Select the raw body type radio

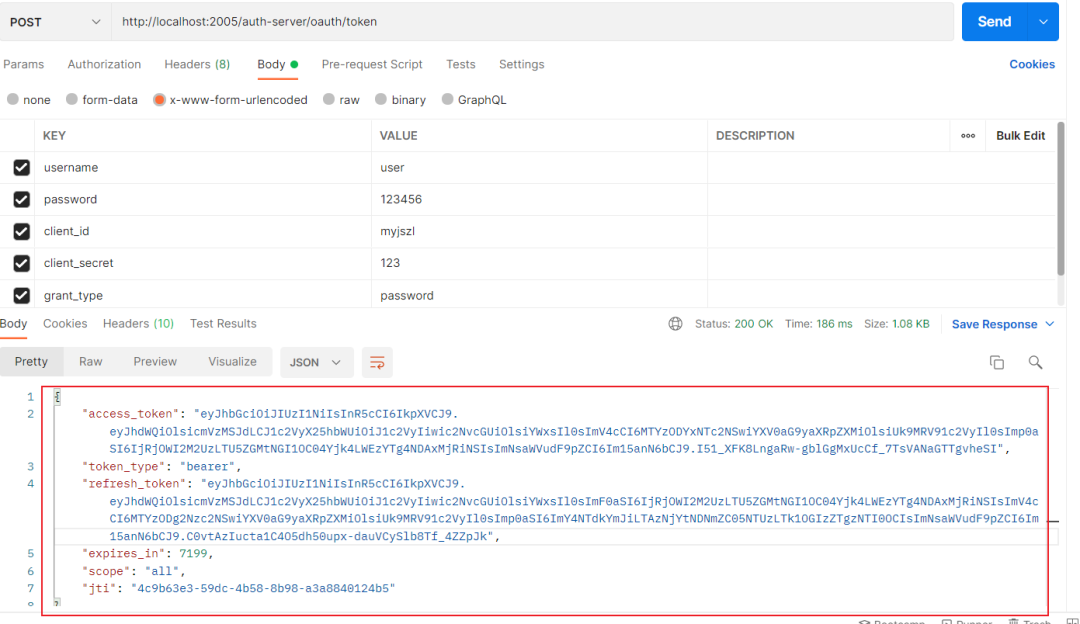[x=329, y=99]
